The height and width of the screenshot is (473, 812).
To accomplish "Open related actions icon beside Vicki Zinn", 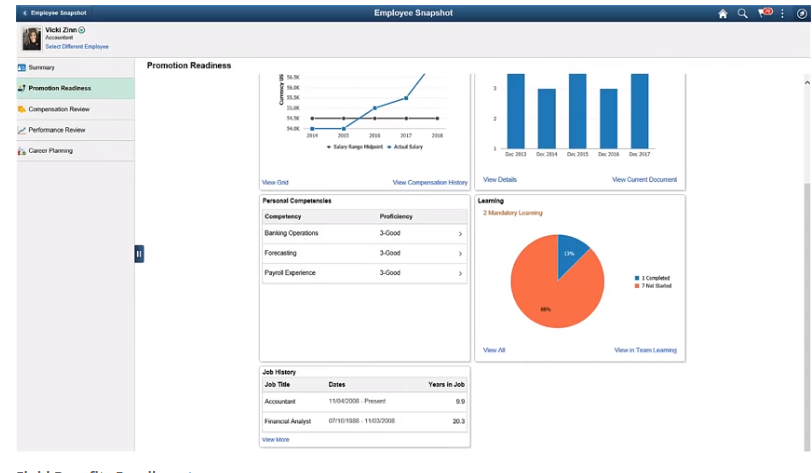I will pos(82,31).
